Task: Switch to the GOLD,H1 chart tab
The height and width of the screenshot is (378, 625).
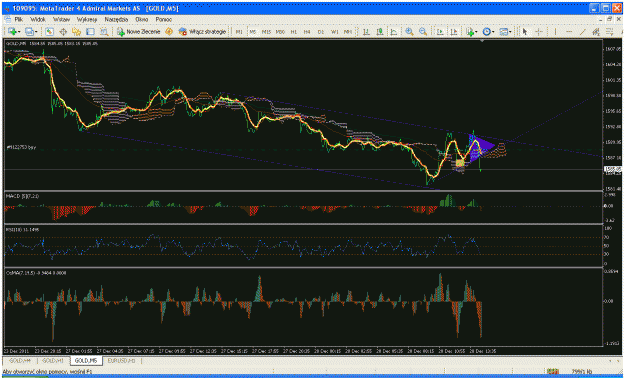Action: 53,360
